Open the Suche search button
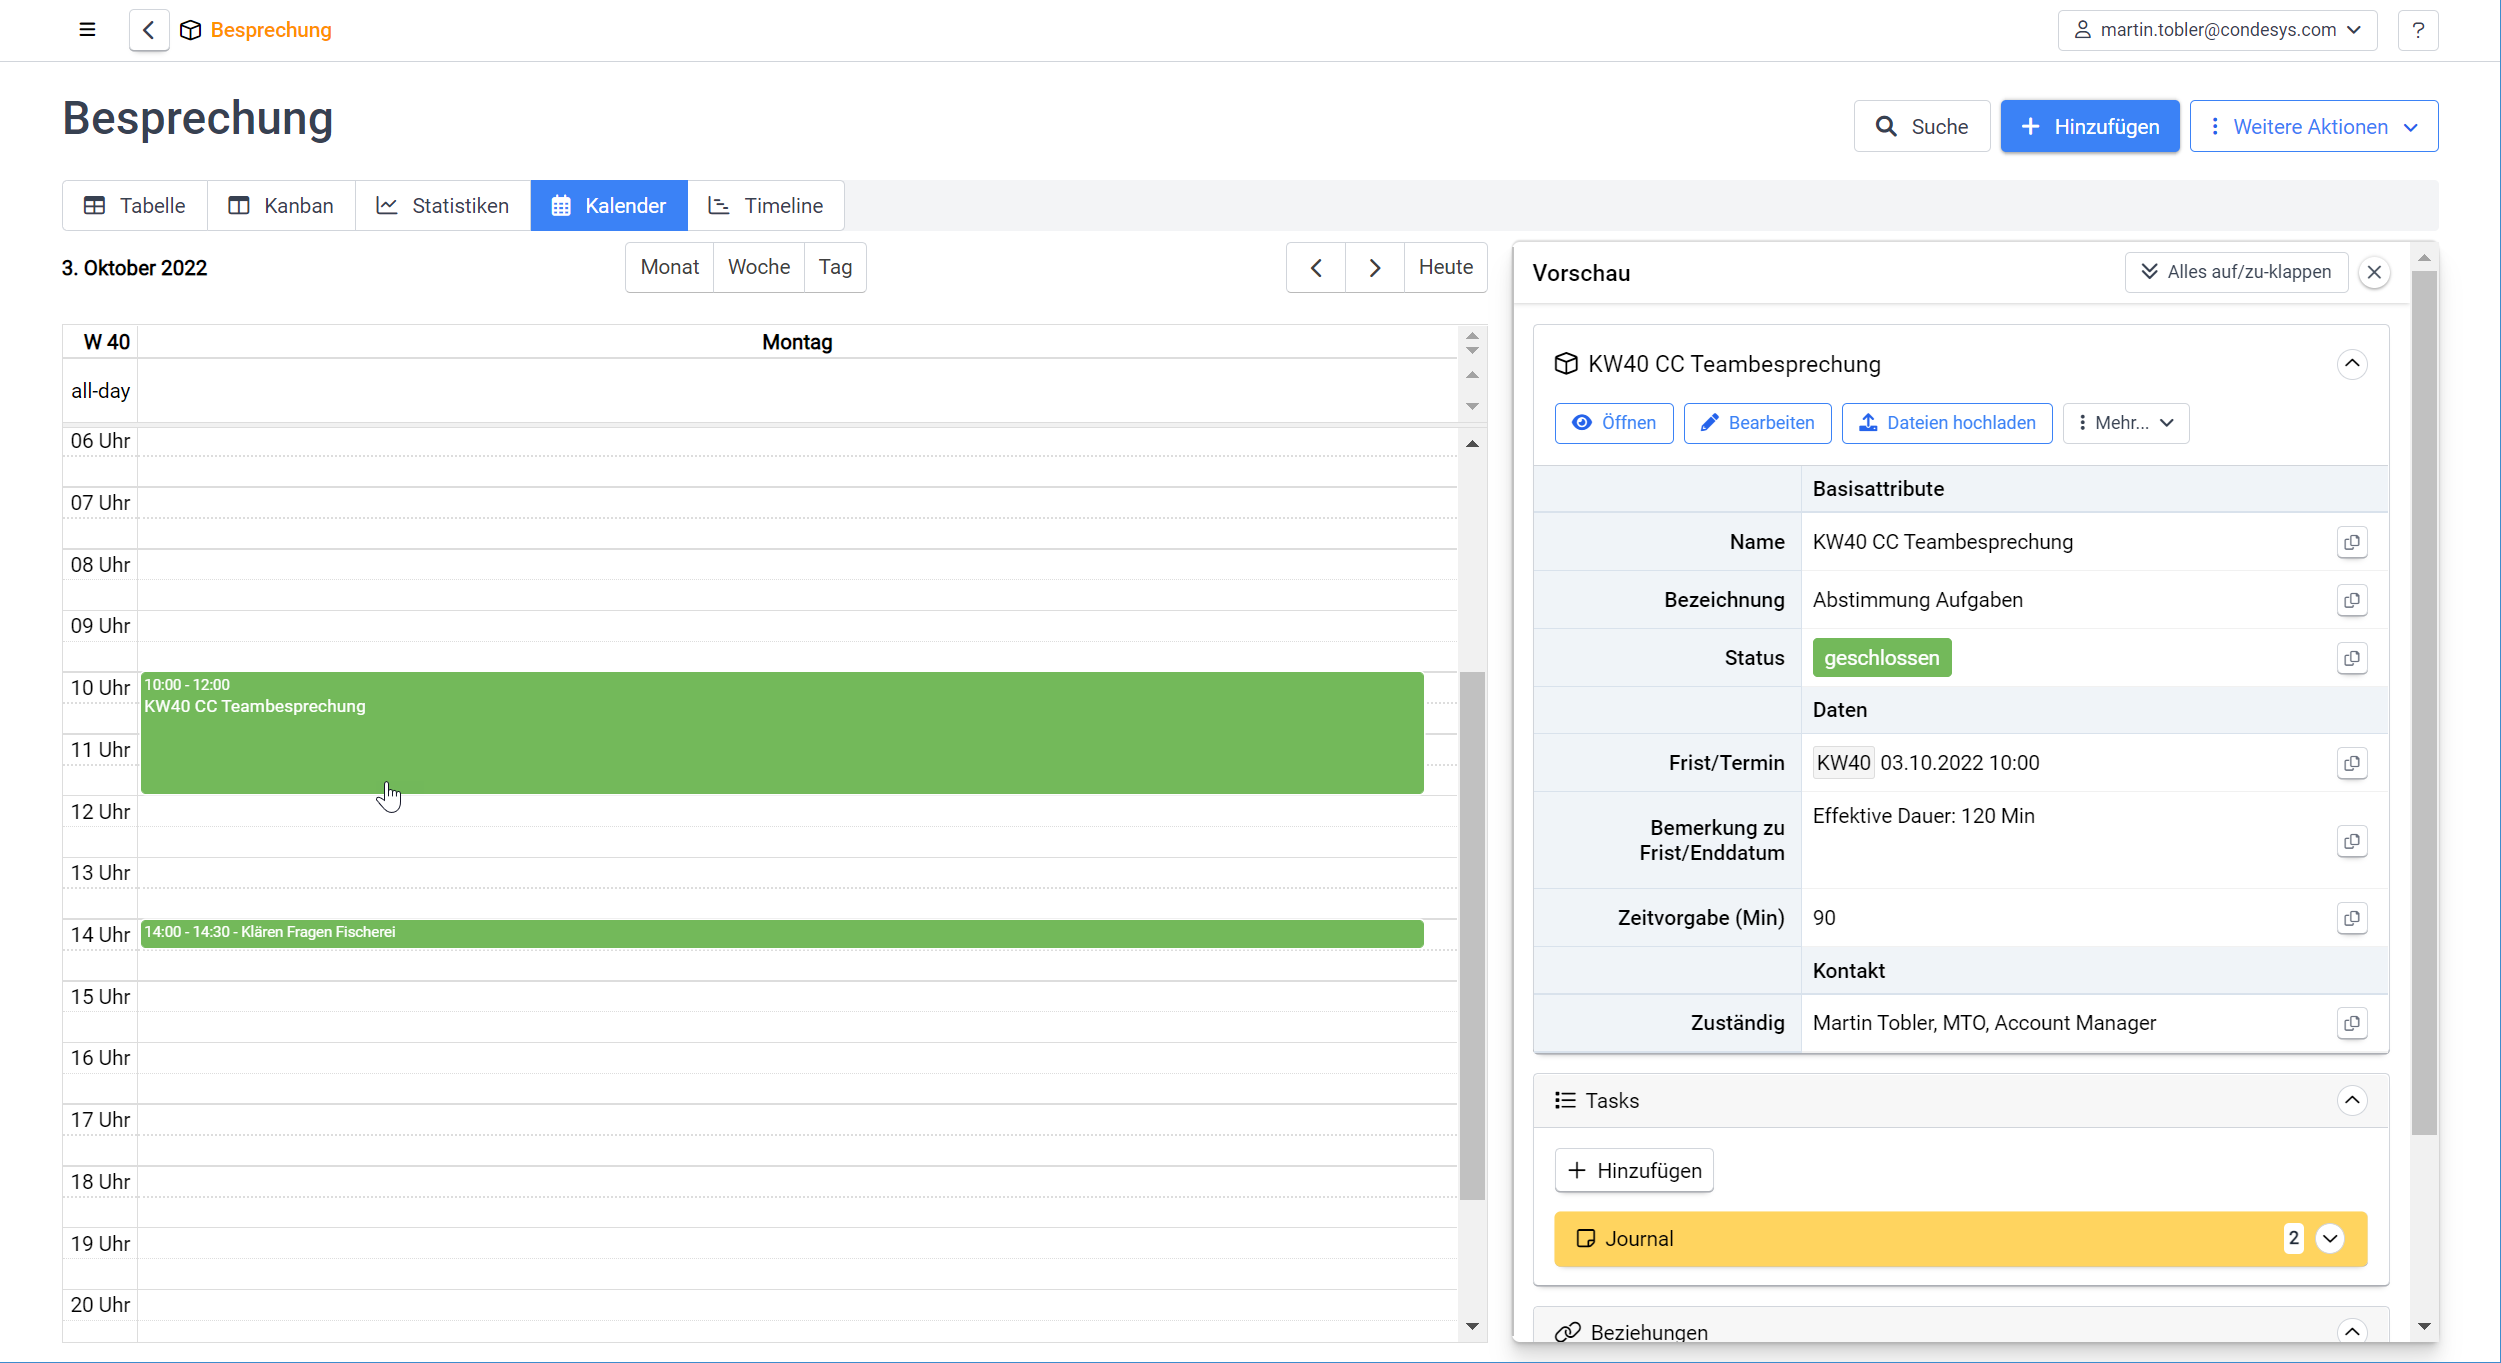Viewport: 2501px width, 1363px height. [1921, 126]
